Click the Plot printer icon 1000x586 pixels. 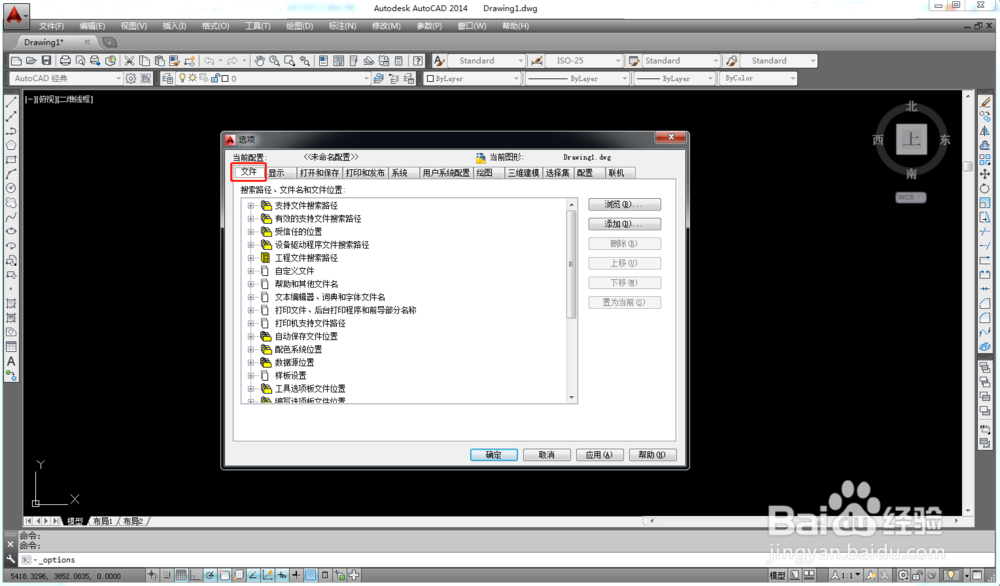(x=64, y=61)
